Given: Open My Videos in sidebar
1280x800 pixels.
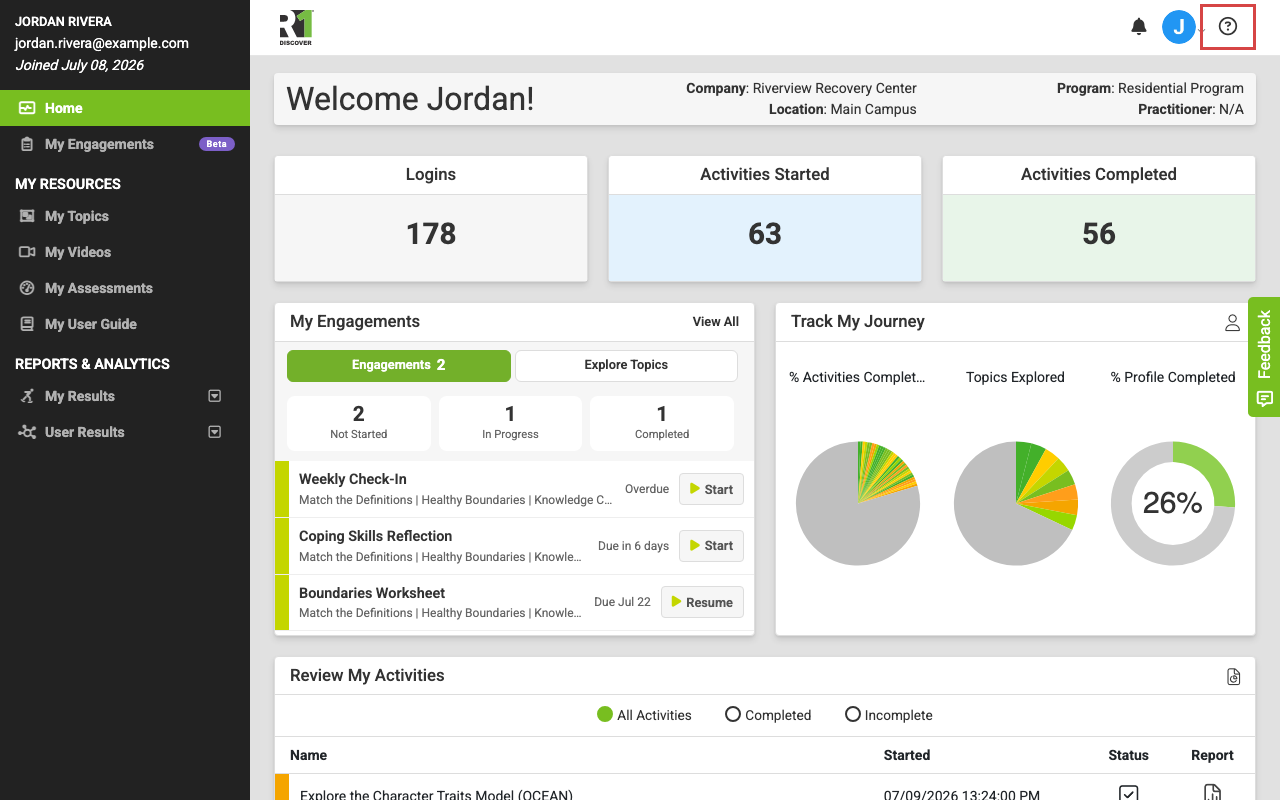Looking at the screenshot, I should coord(125,252).
